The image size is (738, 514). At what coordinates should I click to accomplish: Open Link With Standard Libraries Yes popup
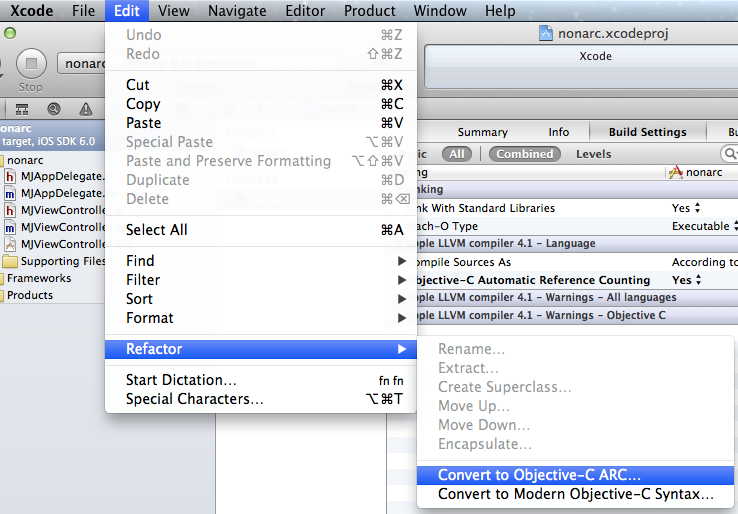pos(686,208)
